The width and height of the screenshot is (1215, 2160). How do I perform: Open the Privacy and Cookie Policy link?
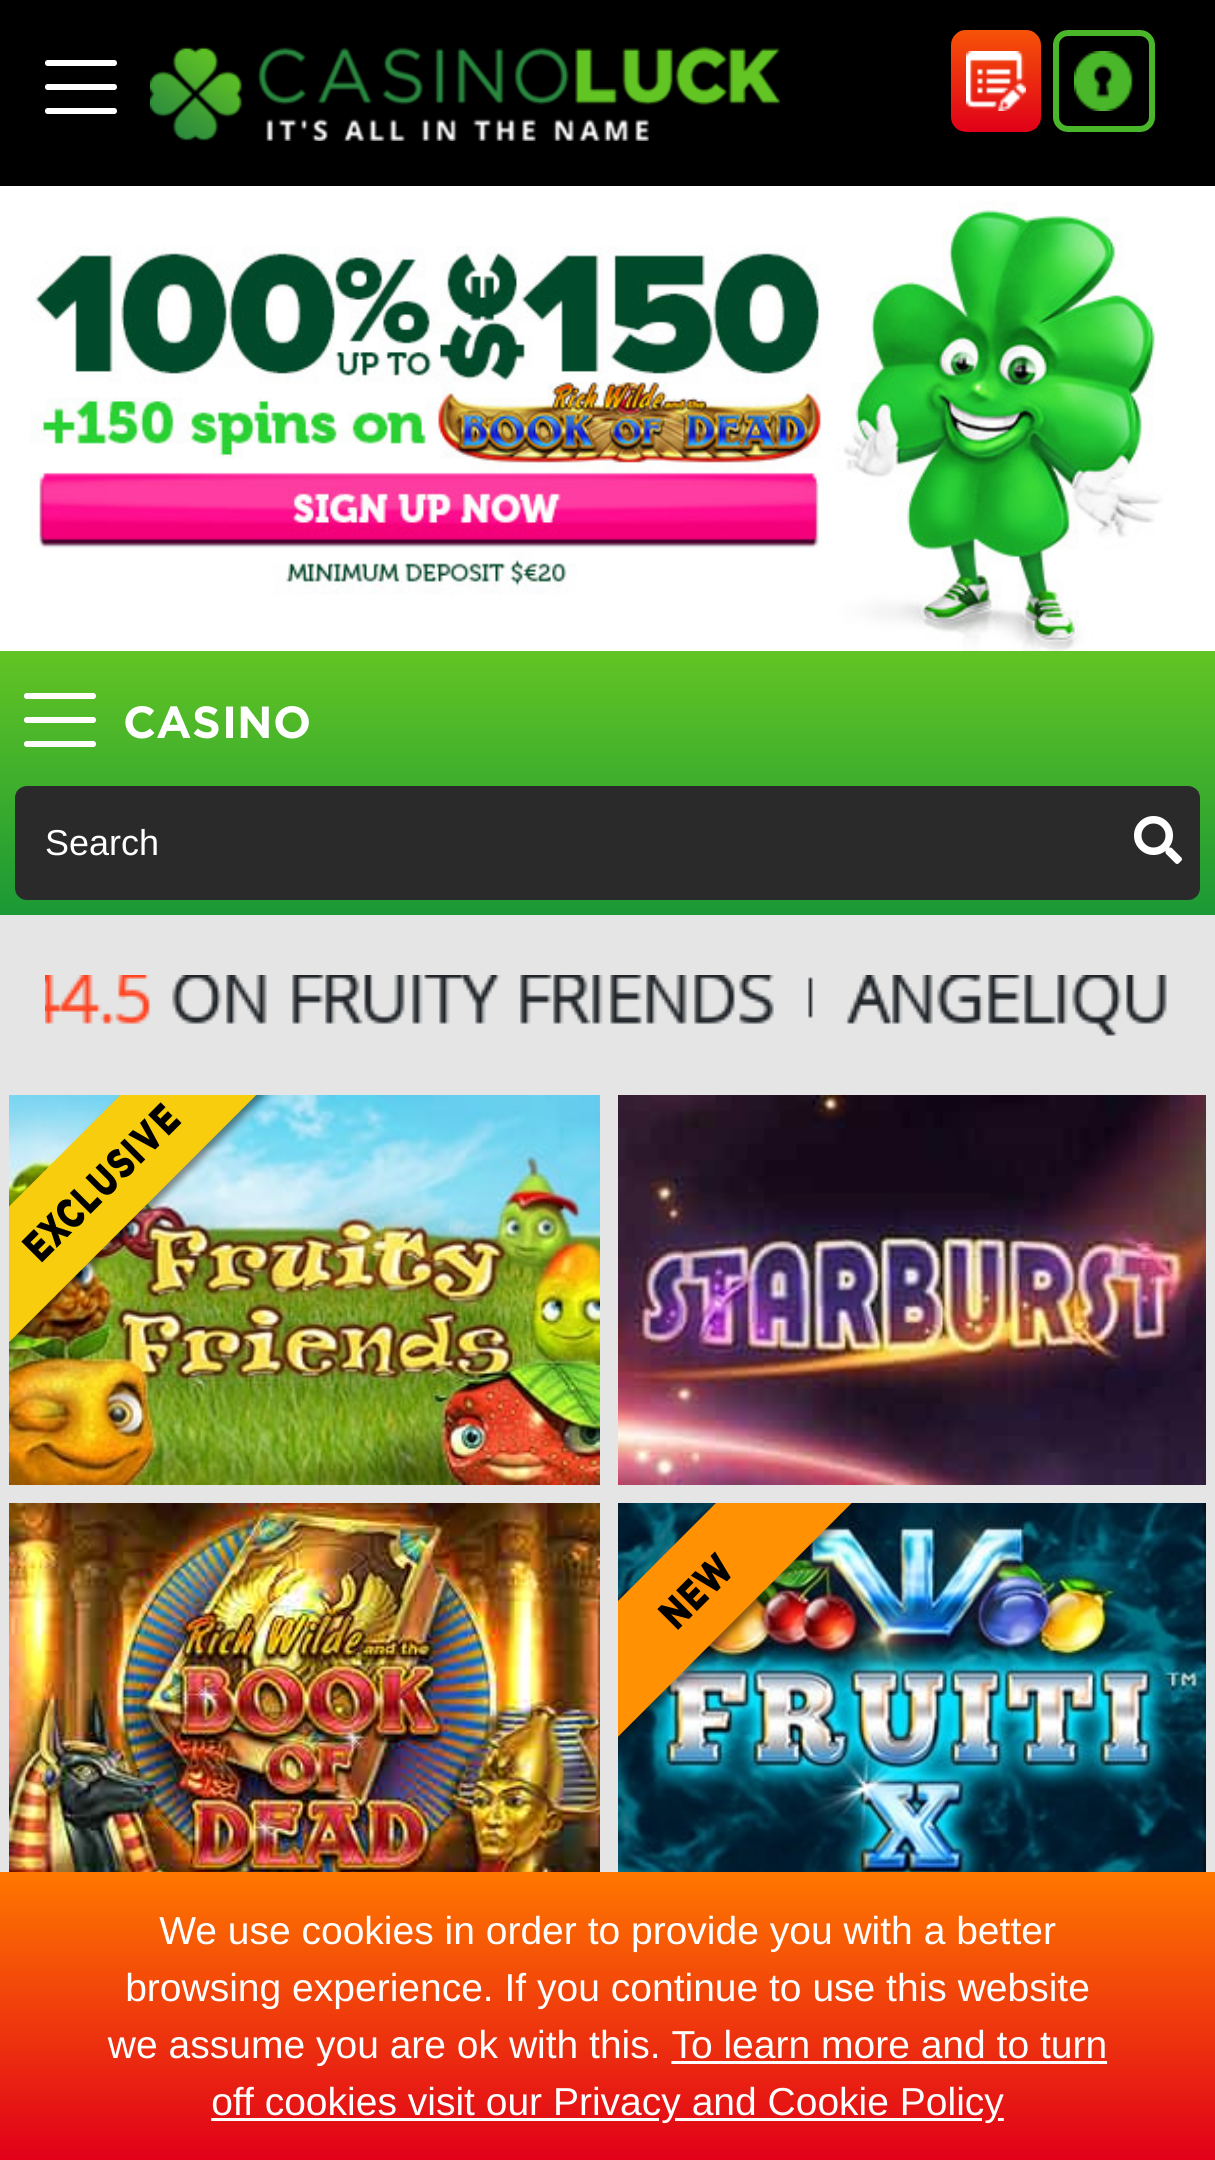[x=659, y=2073]
